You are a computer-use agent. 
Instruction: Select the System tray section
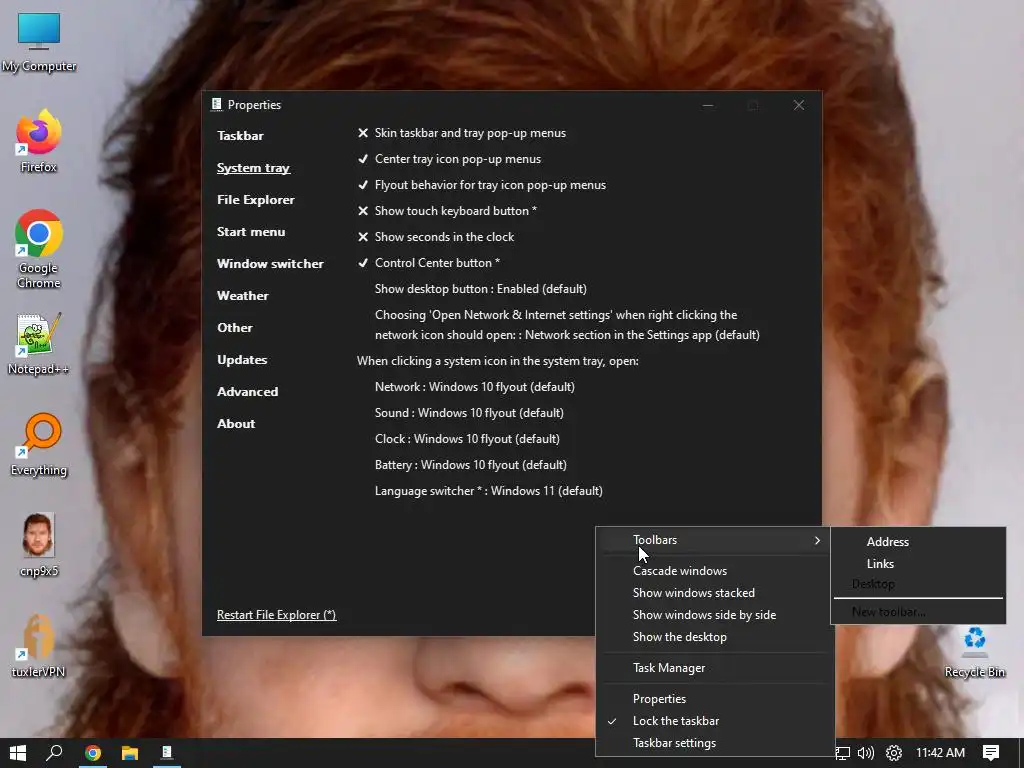coord(253,168)
